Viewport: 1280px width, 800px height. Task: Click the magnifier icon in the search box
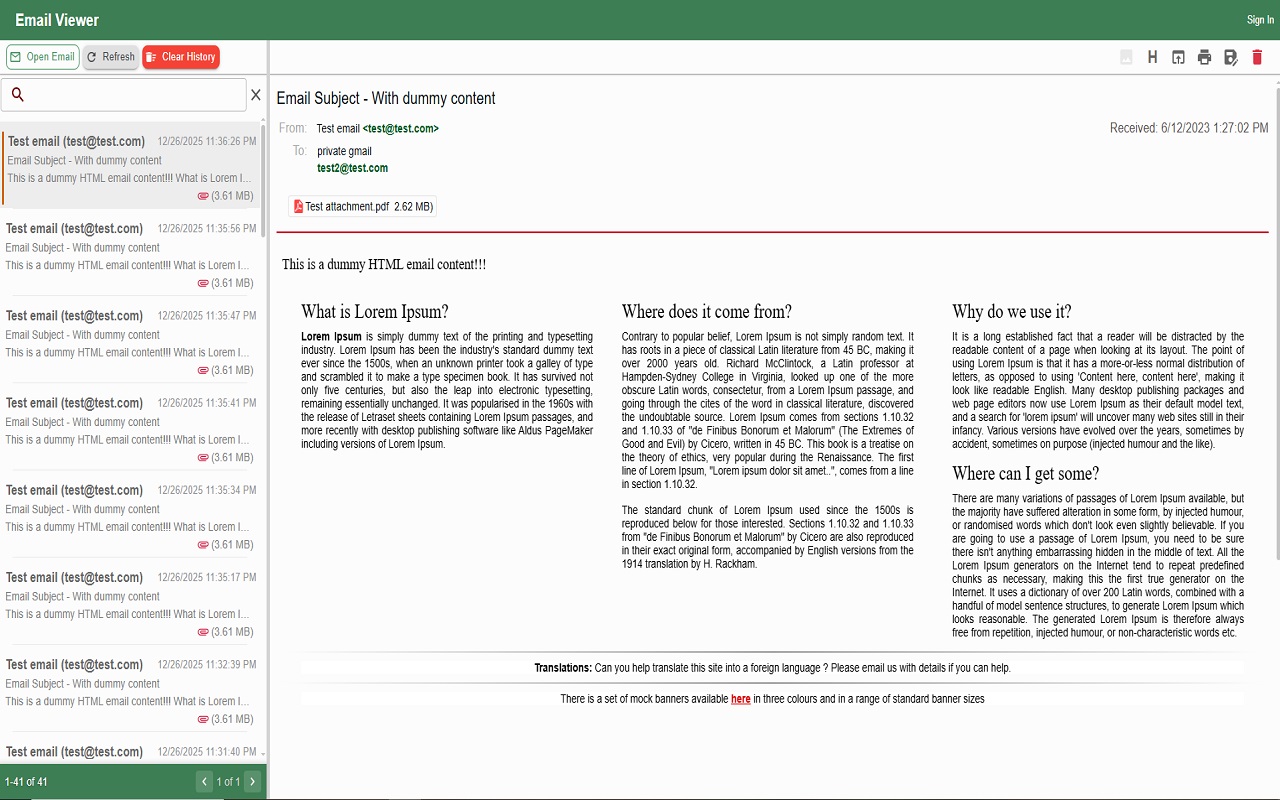[x=17, y=94]
